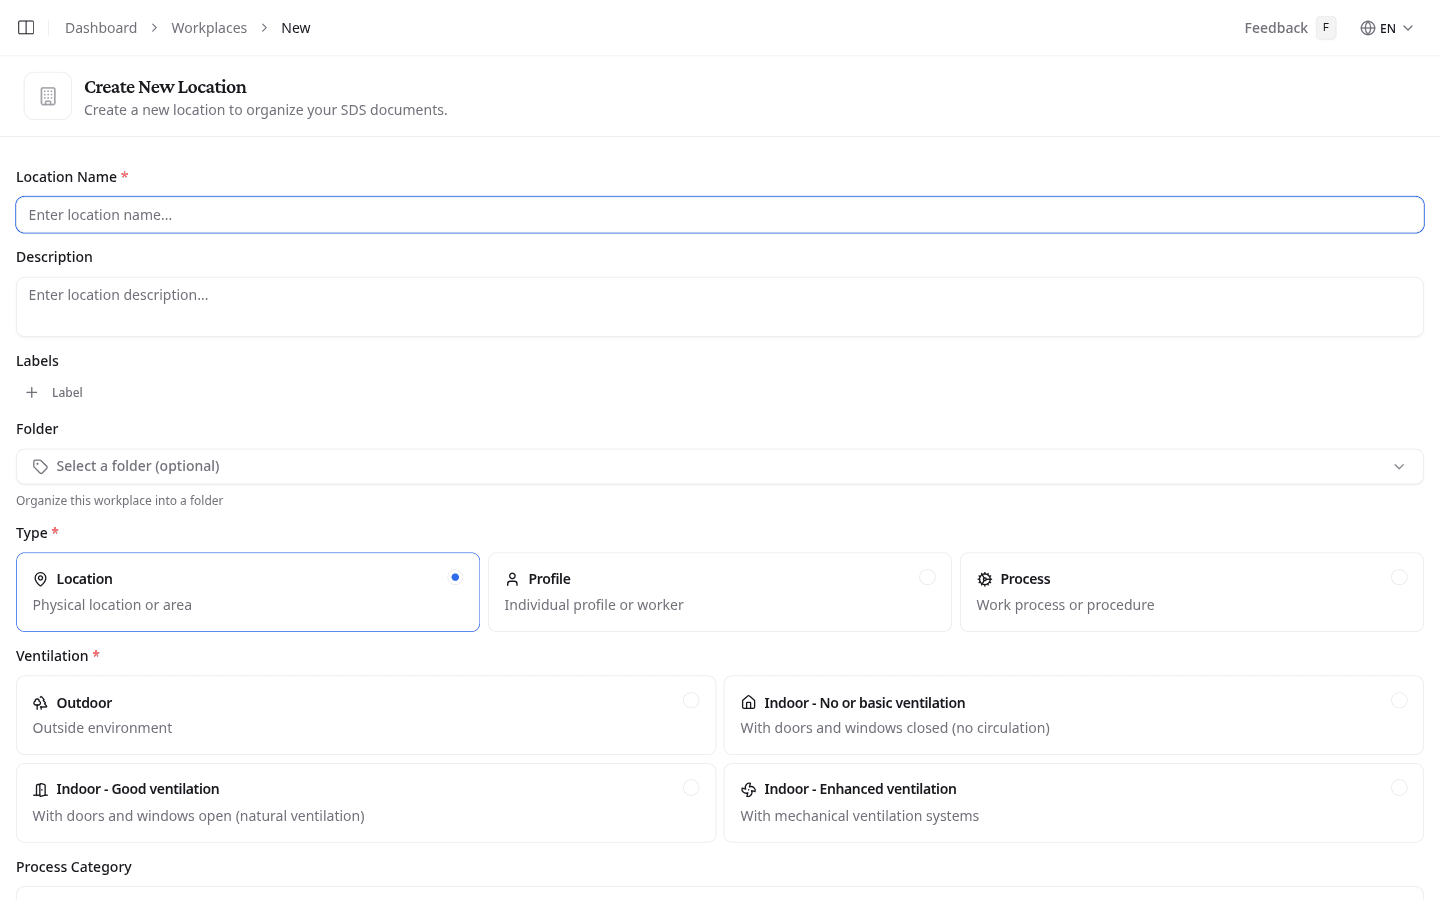Click the Location Name input field
Image resolution: width=1440 pixels, height=900 pixels.
click(720, 214)
